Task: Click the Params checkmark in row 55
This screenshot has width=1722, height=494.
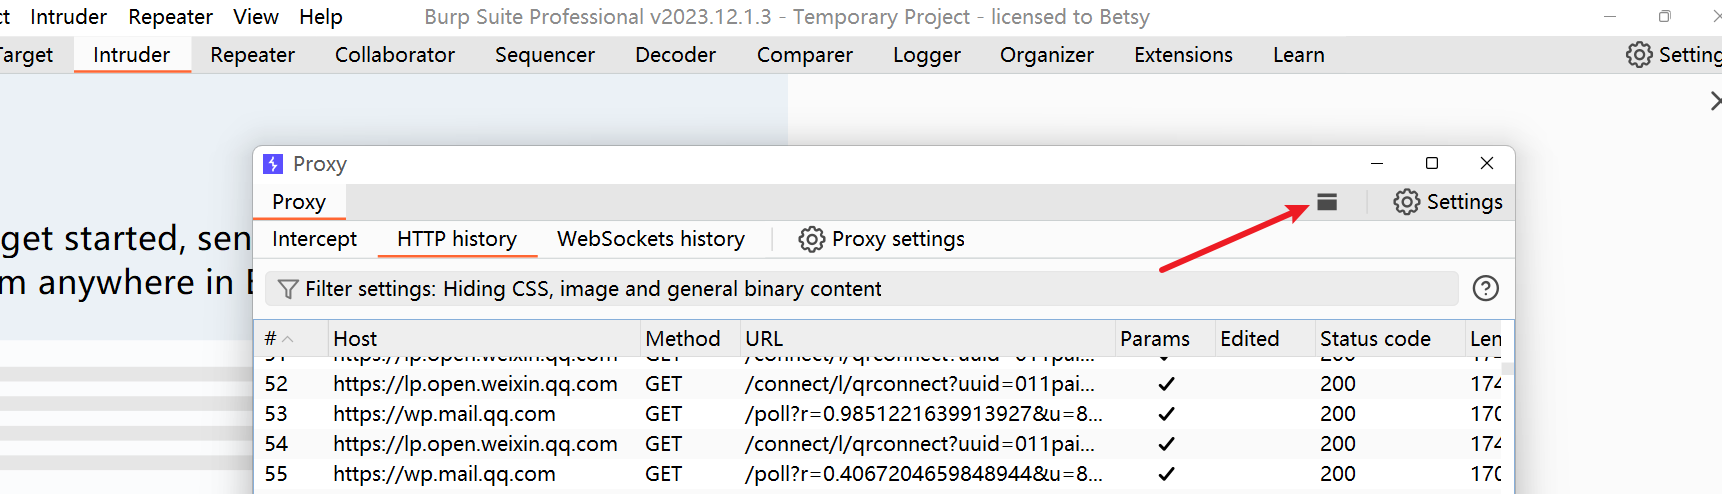Action: [1166, 474]
